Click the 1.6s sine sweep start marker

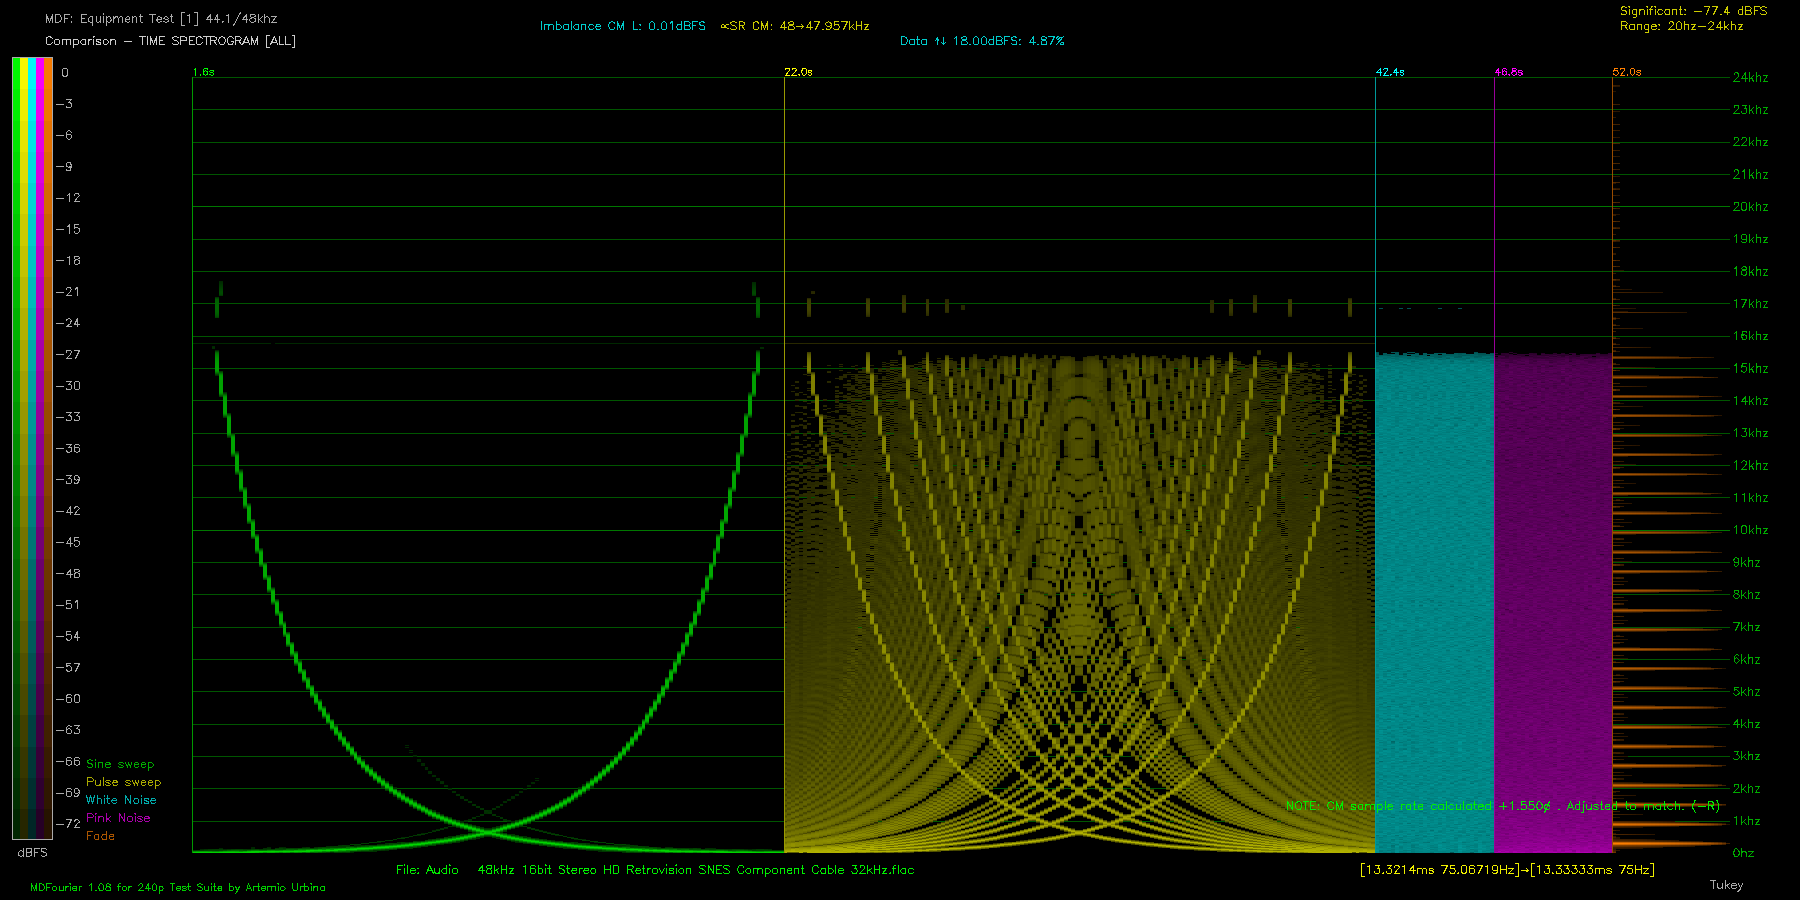[203, 72]
